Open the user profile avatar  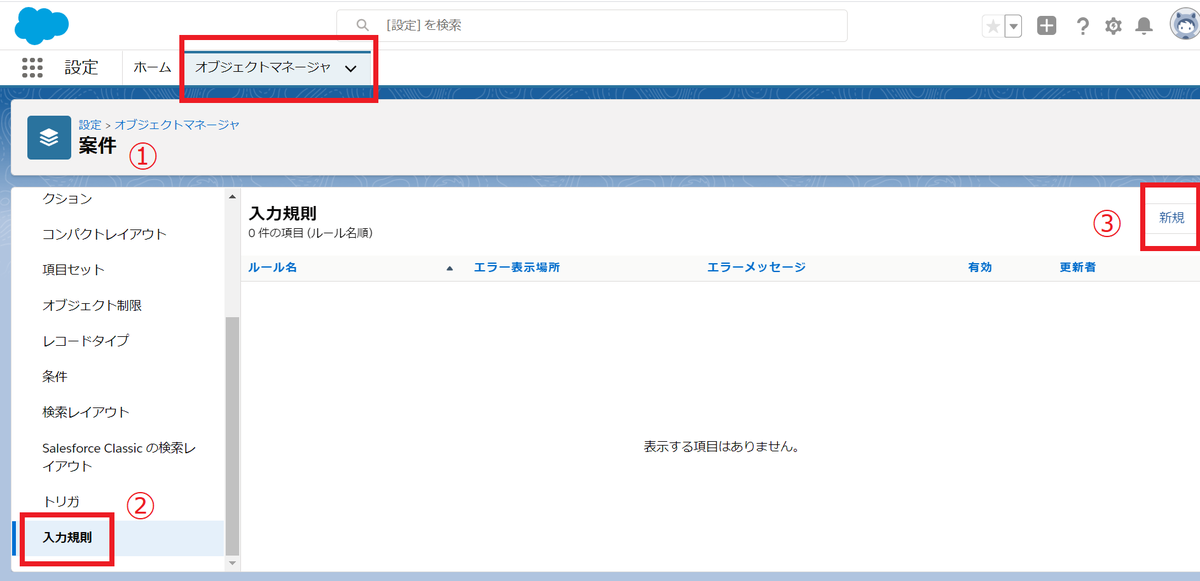pyautogui.click(x=1184, y=25)
